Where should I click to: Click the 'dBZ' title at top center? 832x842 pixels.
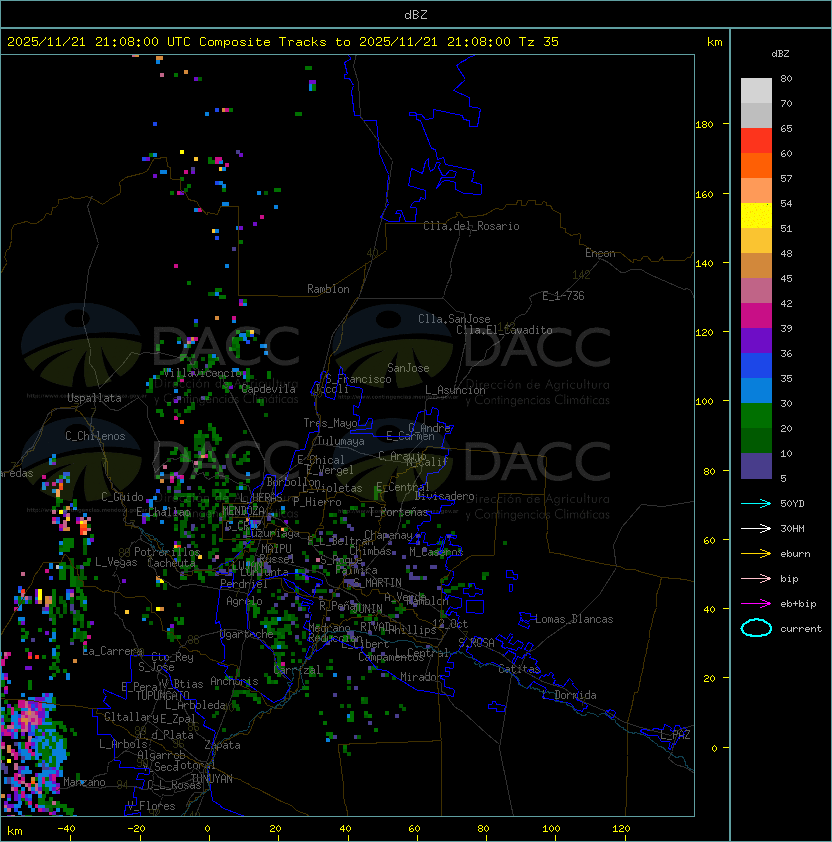(416, 15)
